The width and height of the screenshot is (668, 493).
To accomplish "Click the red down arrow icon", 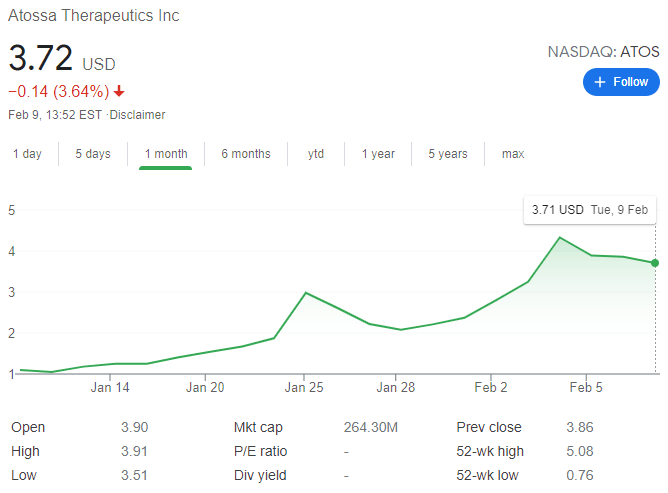I will [x=120, y=92].
